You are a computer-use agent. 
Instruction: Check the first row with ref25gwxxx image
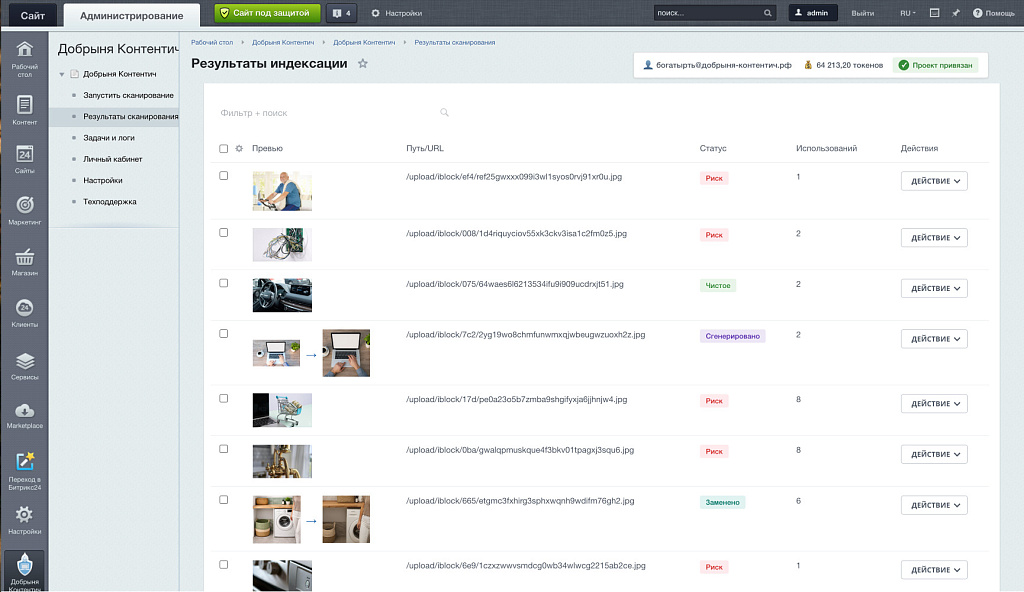click(224, 176)
